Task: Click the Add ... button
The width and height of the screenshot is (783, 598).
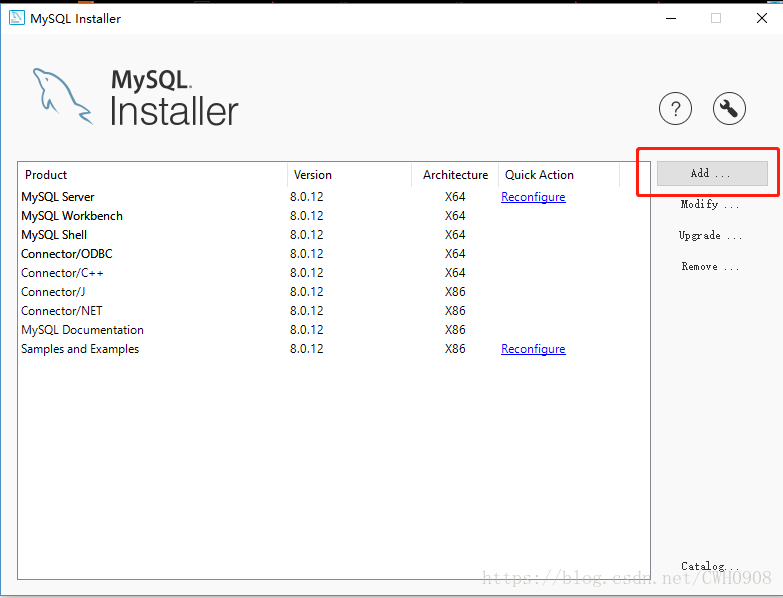Action: tap(712, 173)
